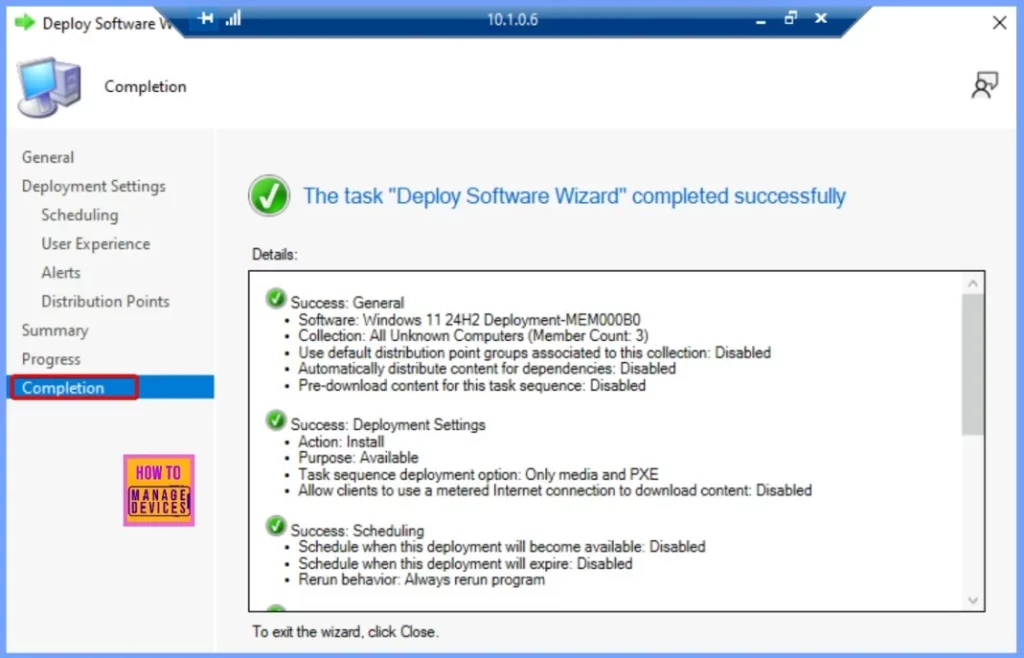Click the 10.1.0.6 address in the connection bar
This screenshot has width=1024, height=658.
(x=512, y=20)
